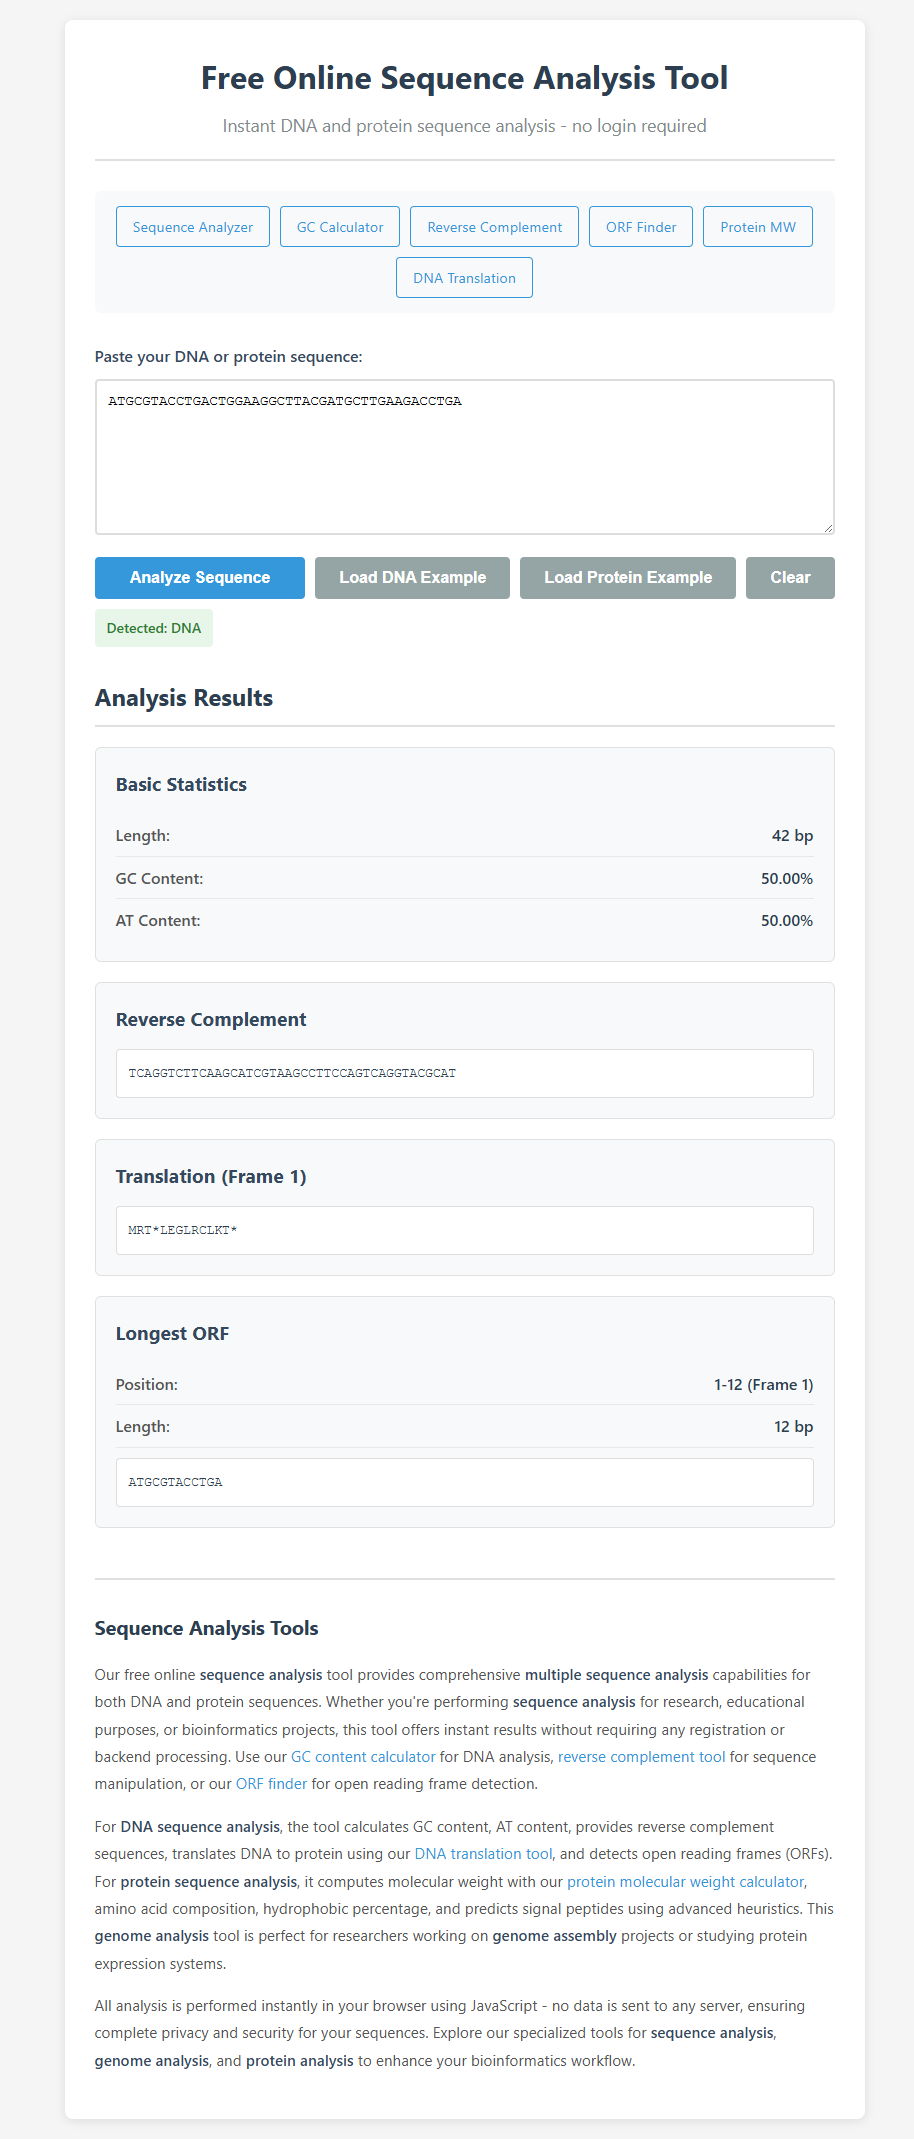
Task: Visit protein molecular weight calculator link
Action: tap(685, 1882)
